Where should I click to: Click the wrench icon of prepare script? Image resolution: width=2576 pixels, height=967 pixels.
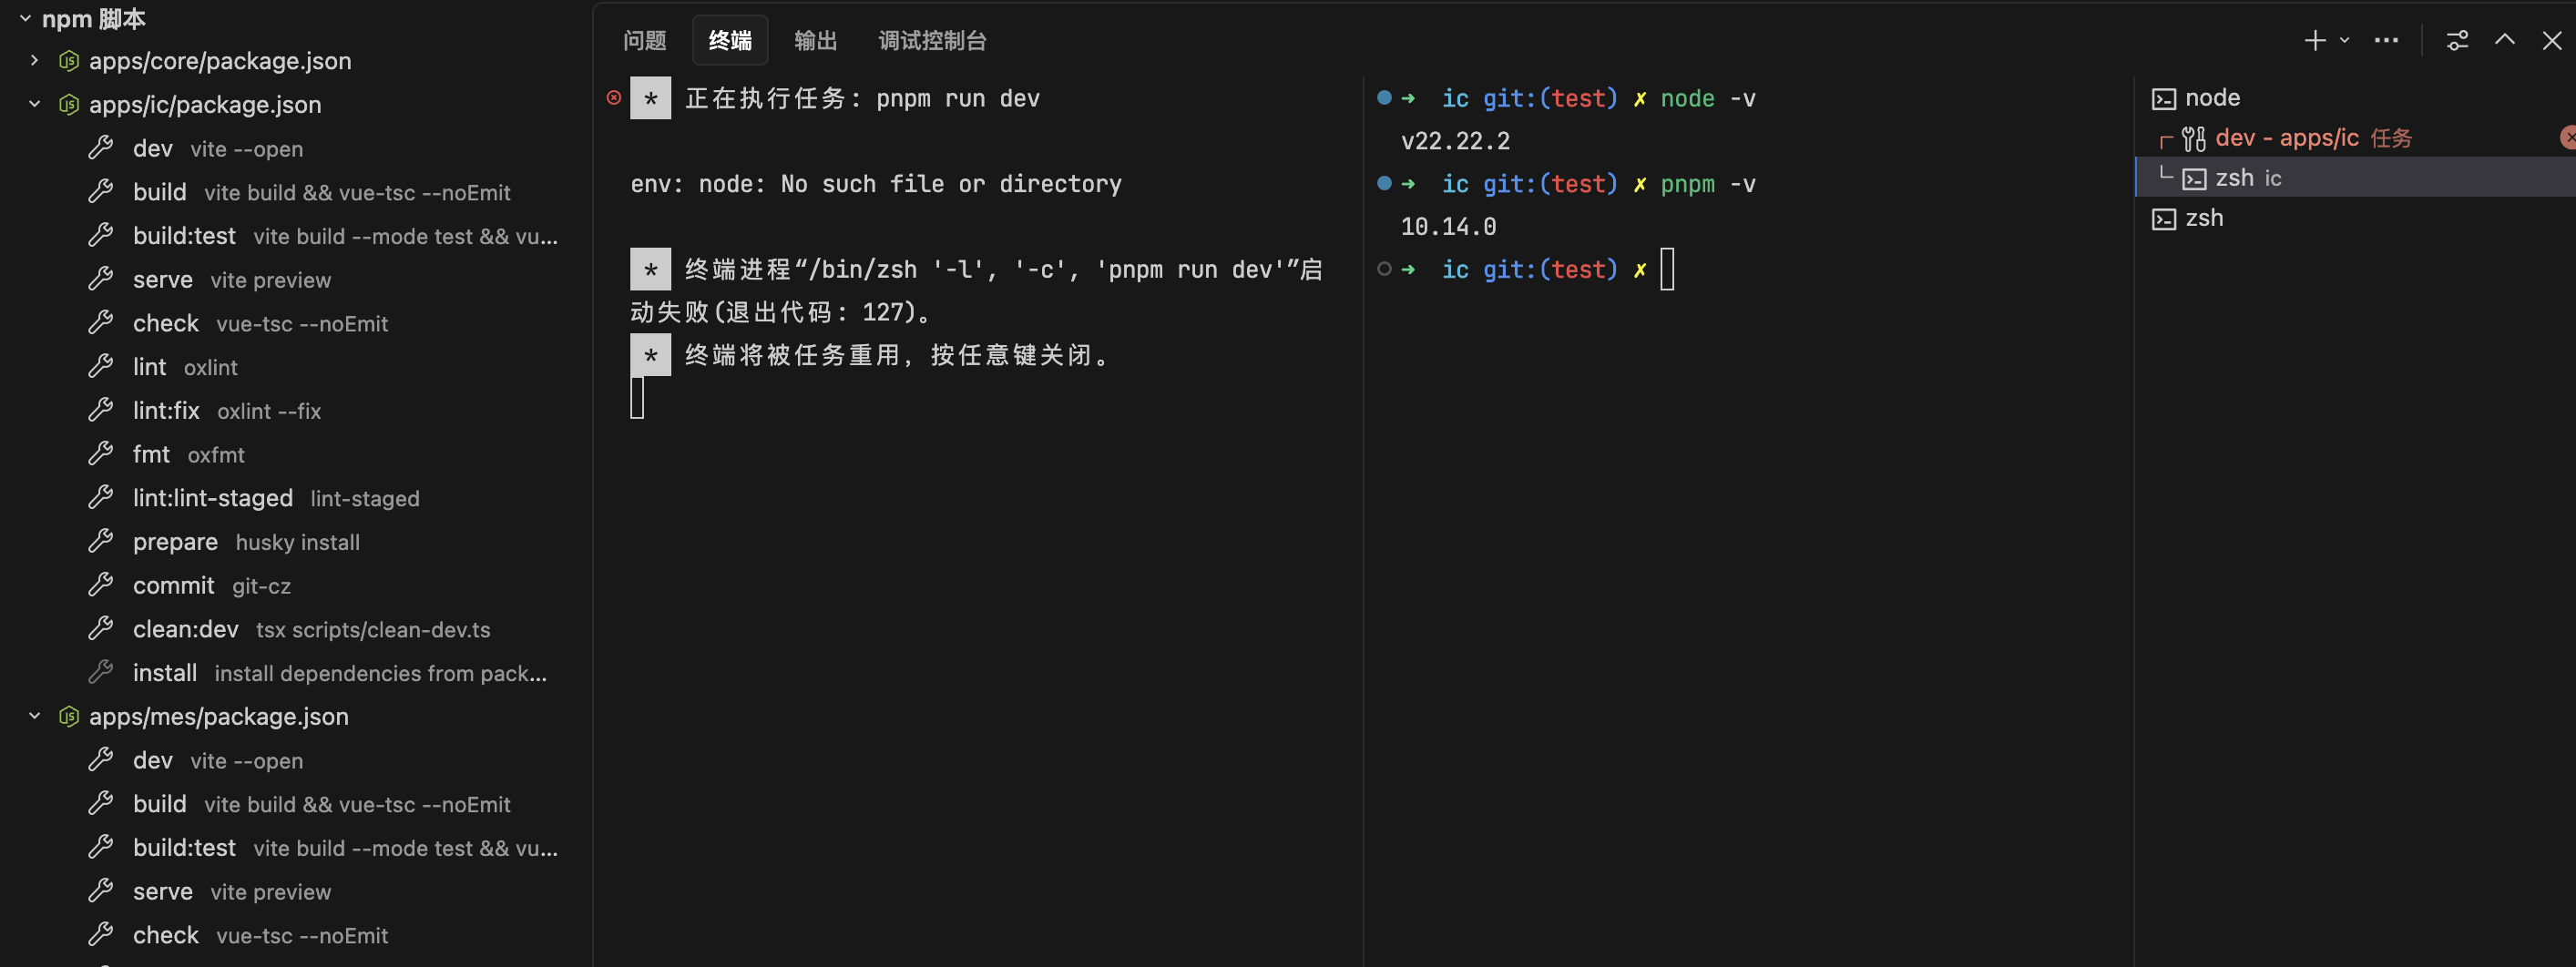pyautogui.click(x=101, y=541)
